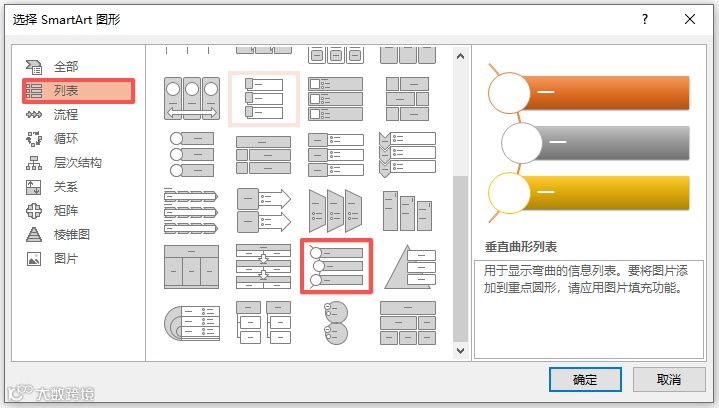
Task: Click the layout list scroll-up arrow
Action: (460, 56)
